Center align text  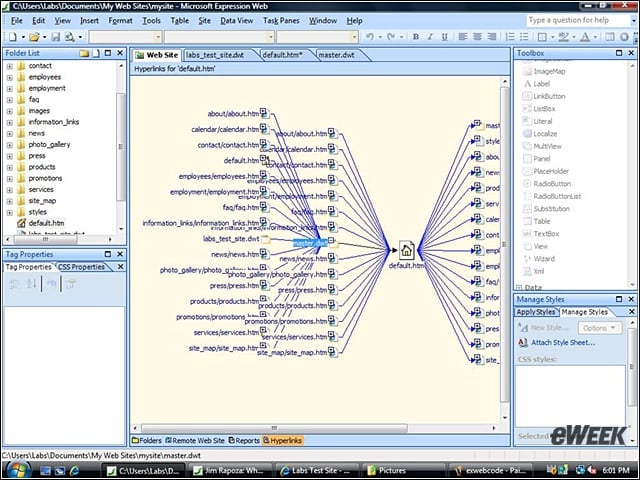[x=477, y=37]
